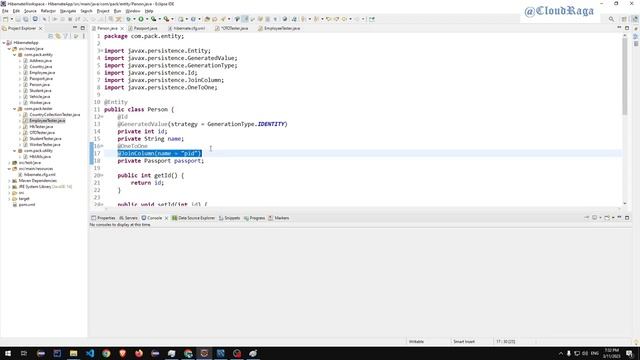Viewport: 640px width, 360px height.
Task: Open the Servers view tab
Action: click(x=129, y=218)
